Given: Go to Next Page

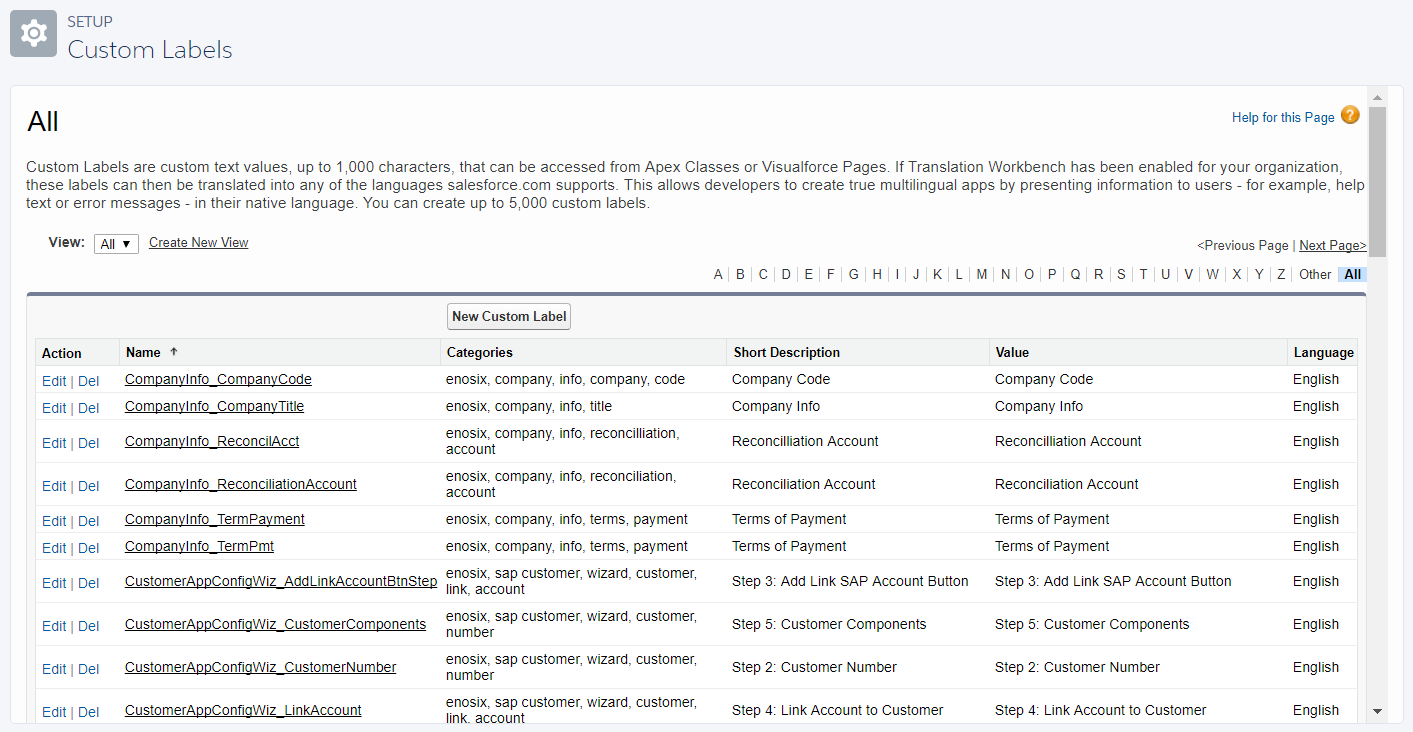Looking at the screenshot, I should tap(1333, 245).
